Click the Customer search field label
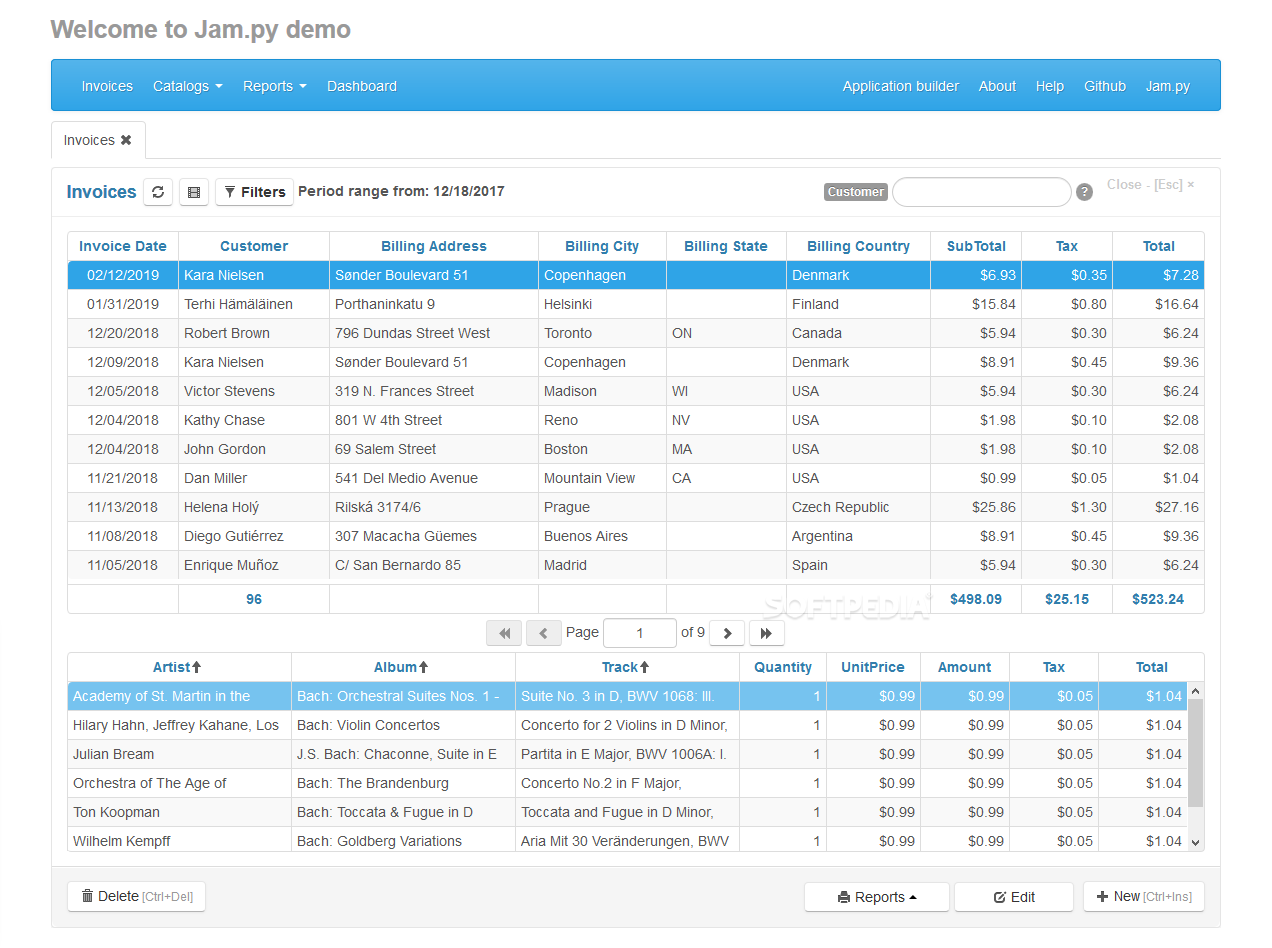 pos(856,192)
